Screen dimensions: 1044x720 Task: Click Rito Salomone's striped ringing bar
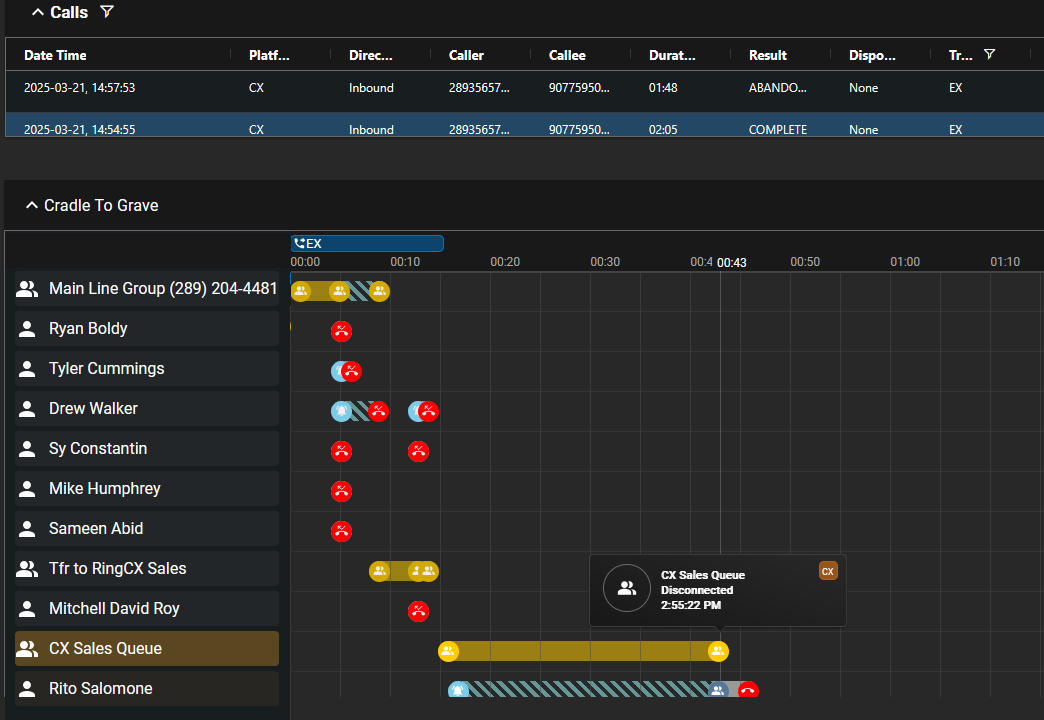[x=587, y=689]
